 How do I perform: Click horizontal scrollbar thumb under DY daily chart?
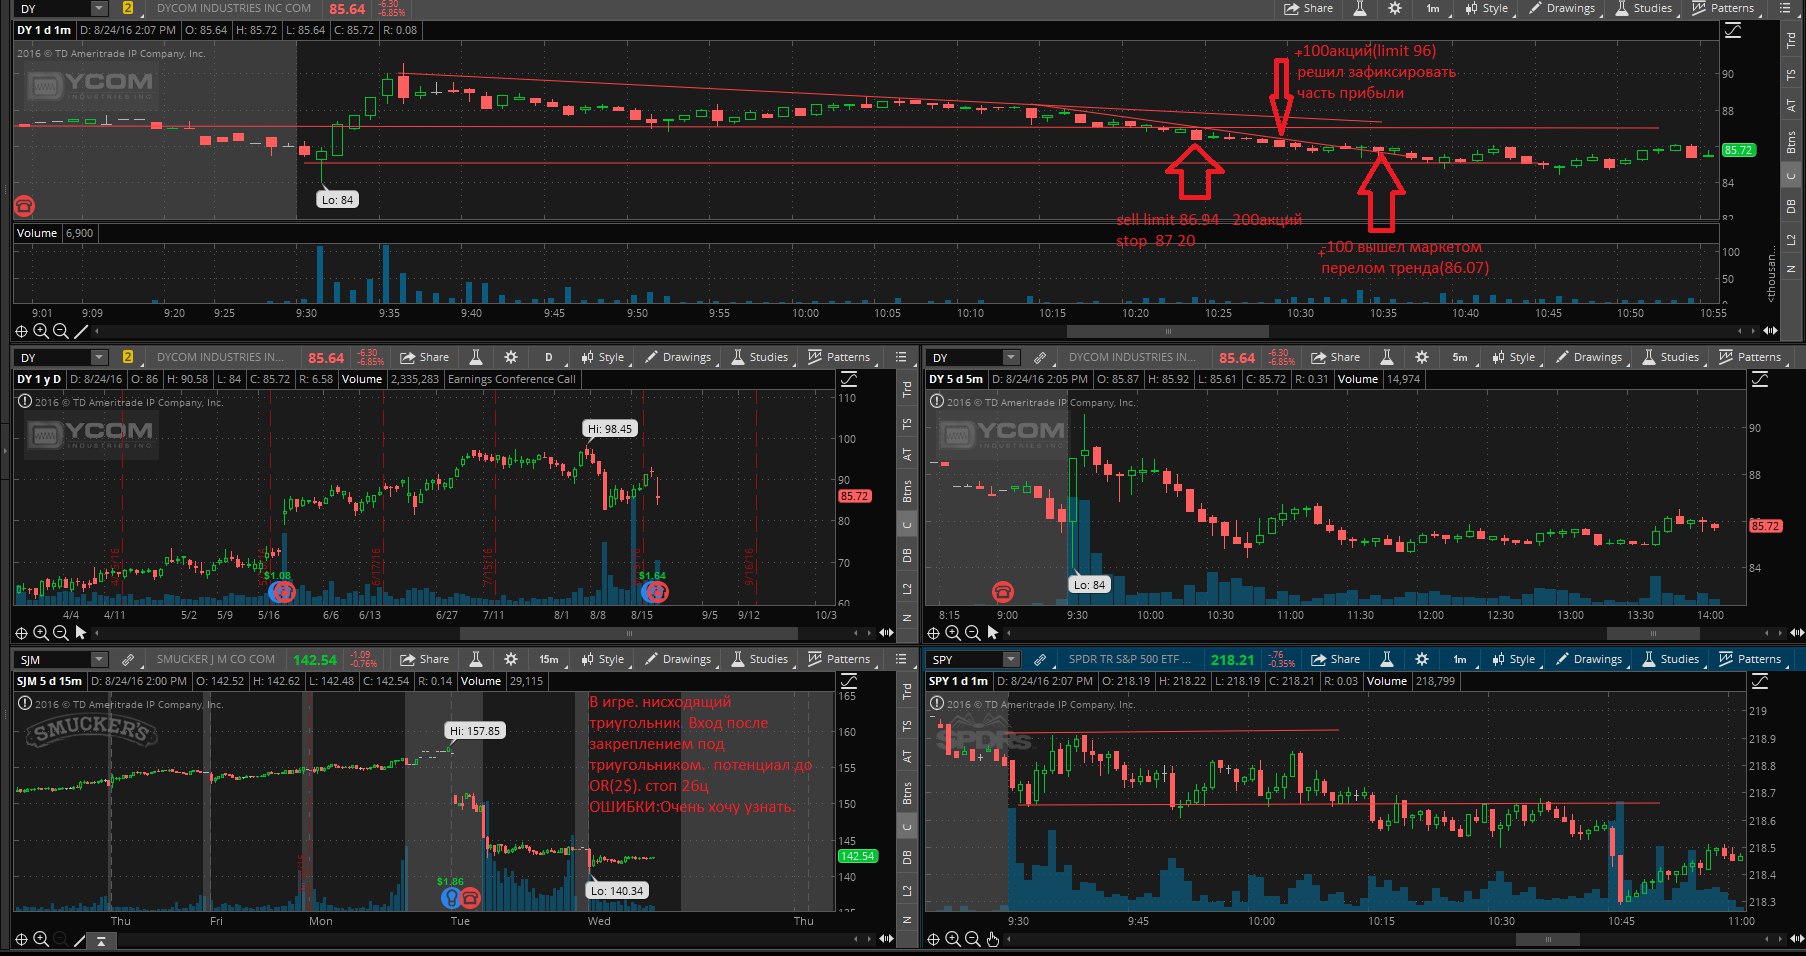(629, 633)
